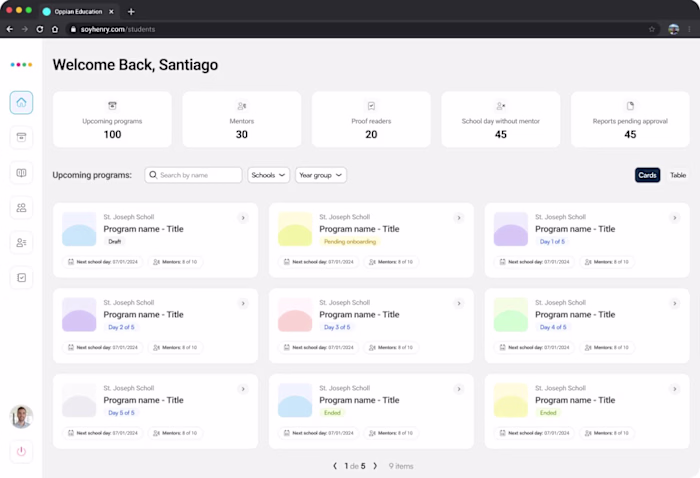Open the people group sidebar icon

click(21, 208)
